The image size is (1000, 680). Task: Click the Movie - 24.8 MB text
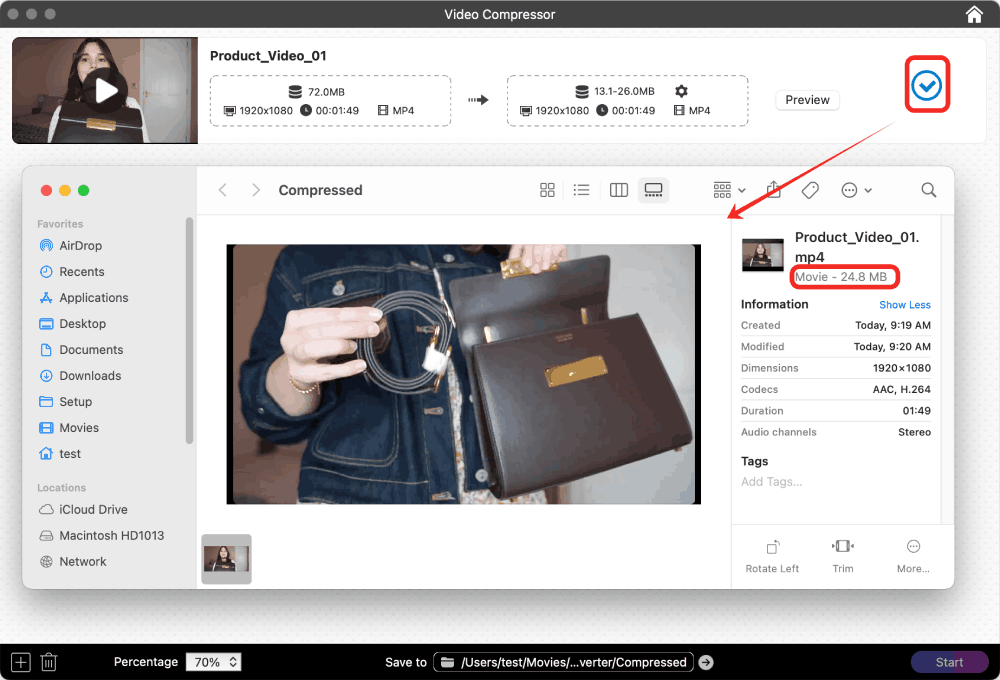point(841,277)
